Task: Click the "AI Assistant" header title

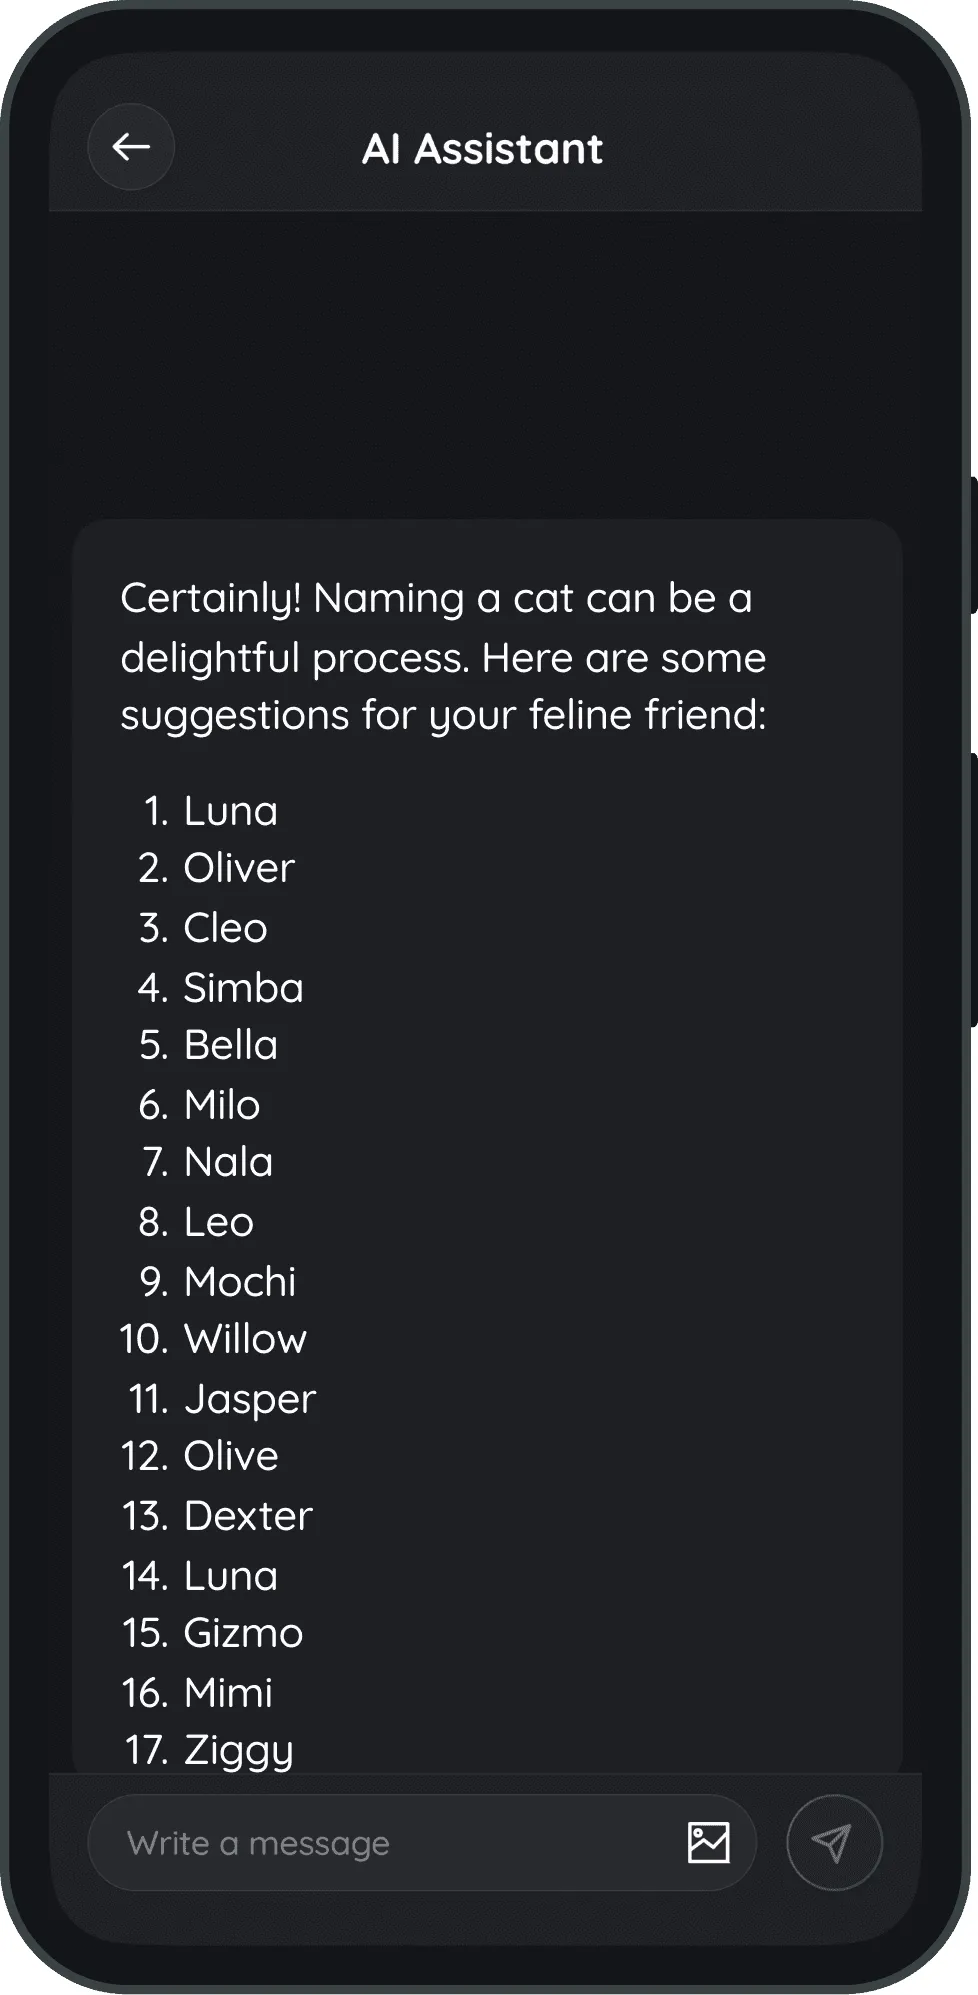Action: [482, 149]
